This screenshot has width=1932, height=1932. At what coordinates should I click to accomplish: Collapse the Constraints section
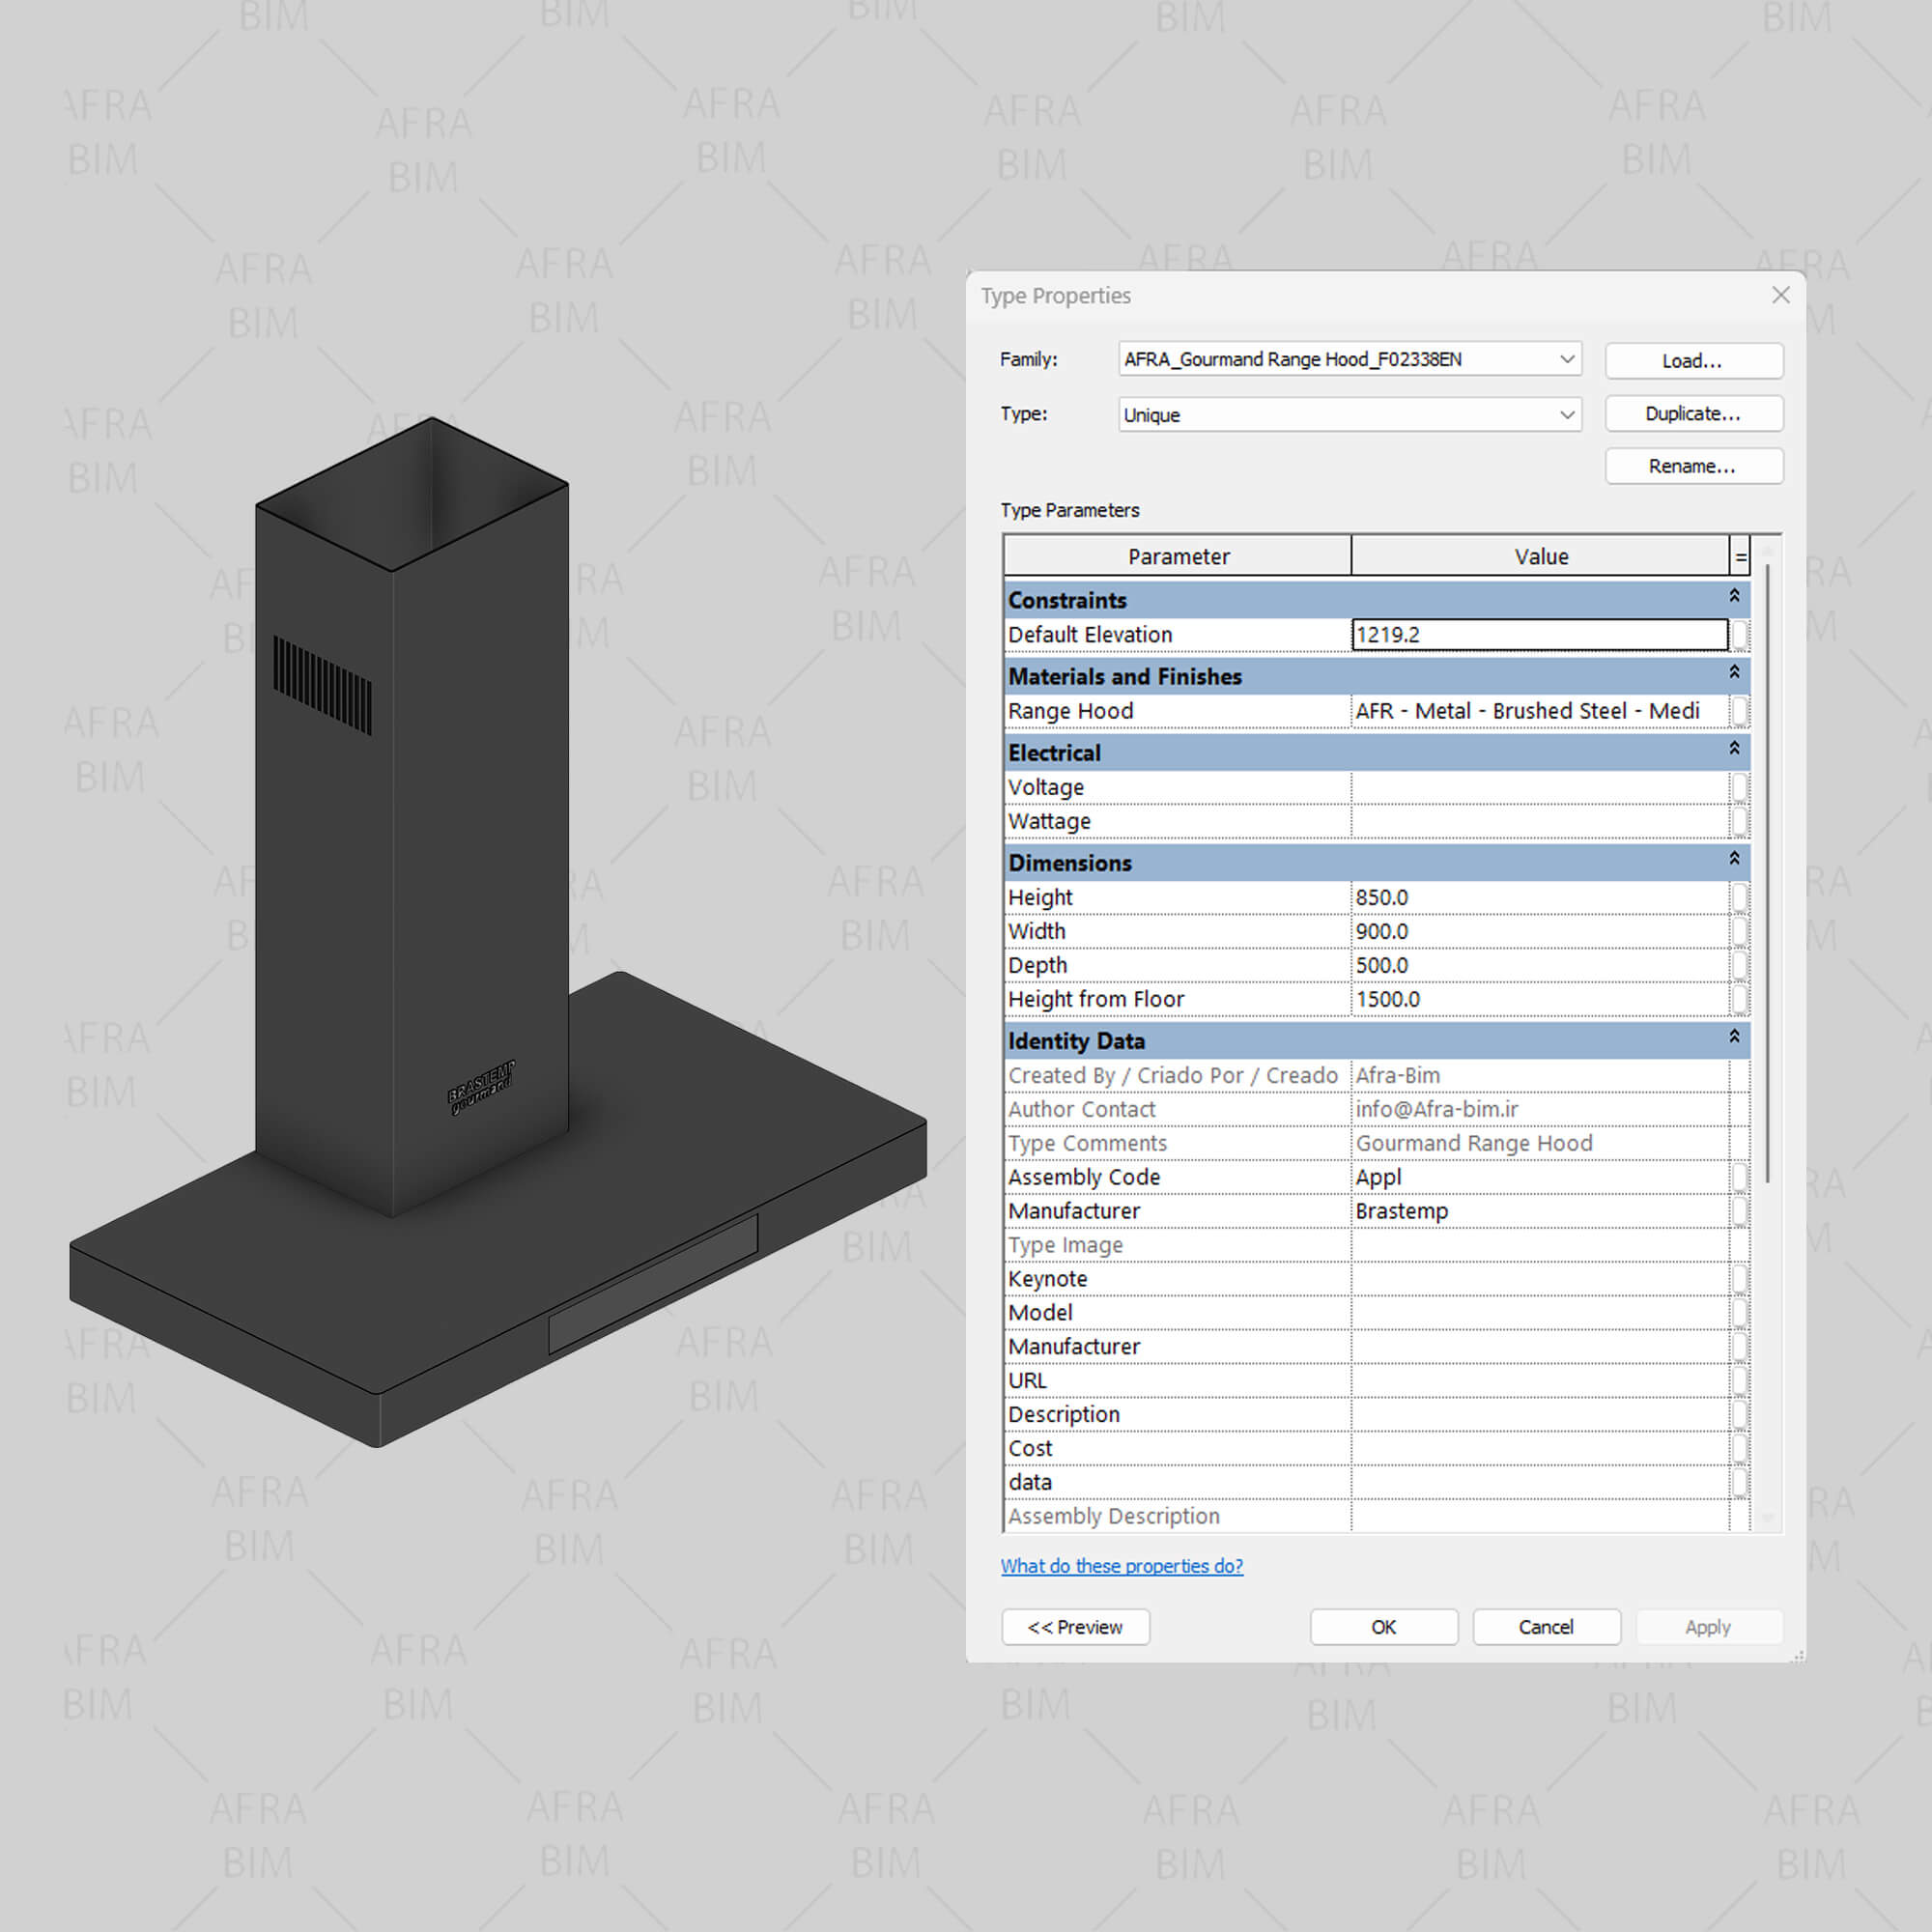(1734, 596)
